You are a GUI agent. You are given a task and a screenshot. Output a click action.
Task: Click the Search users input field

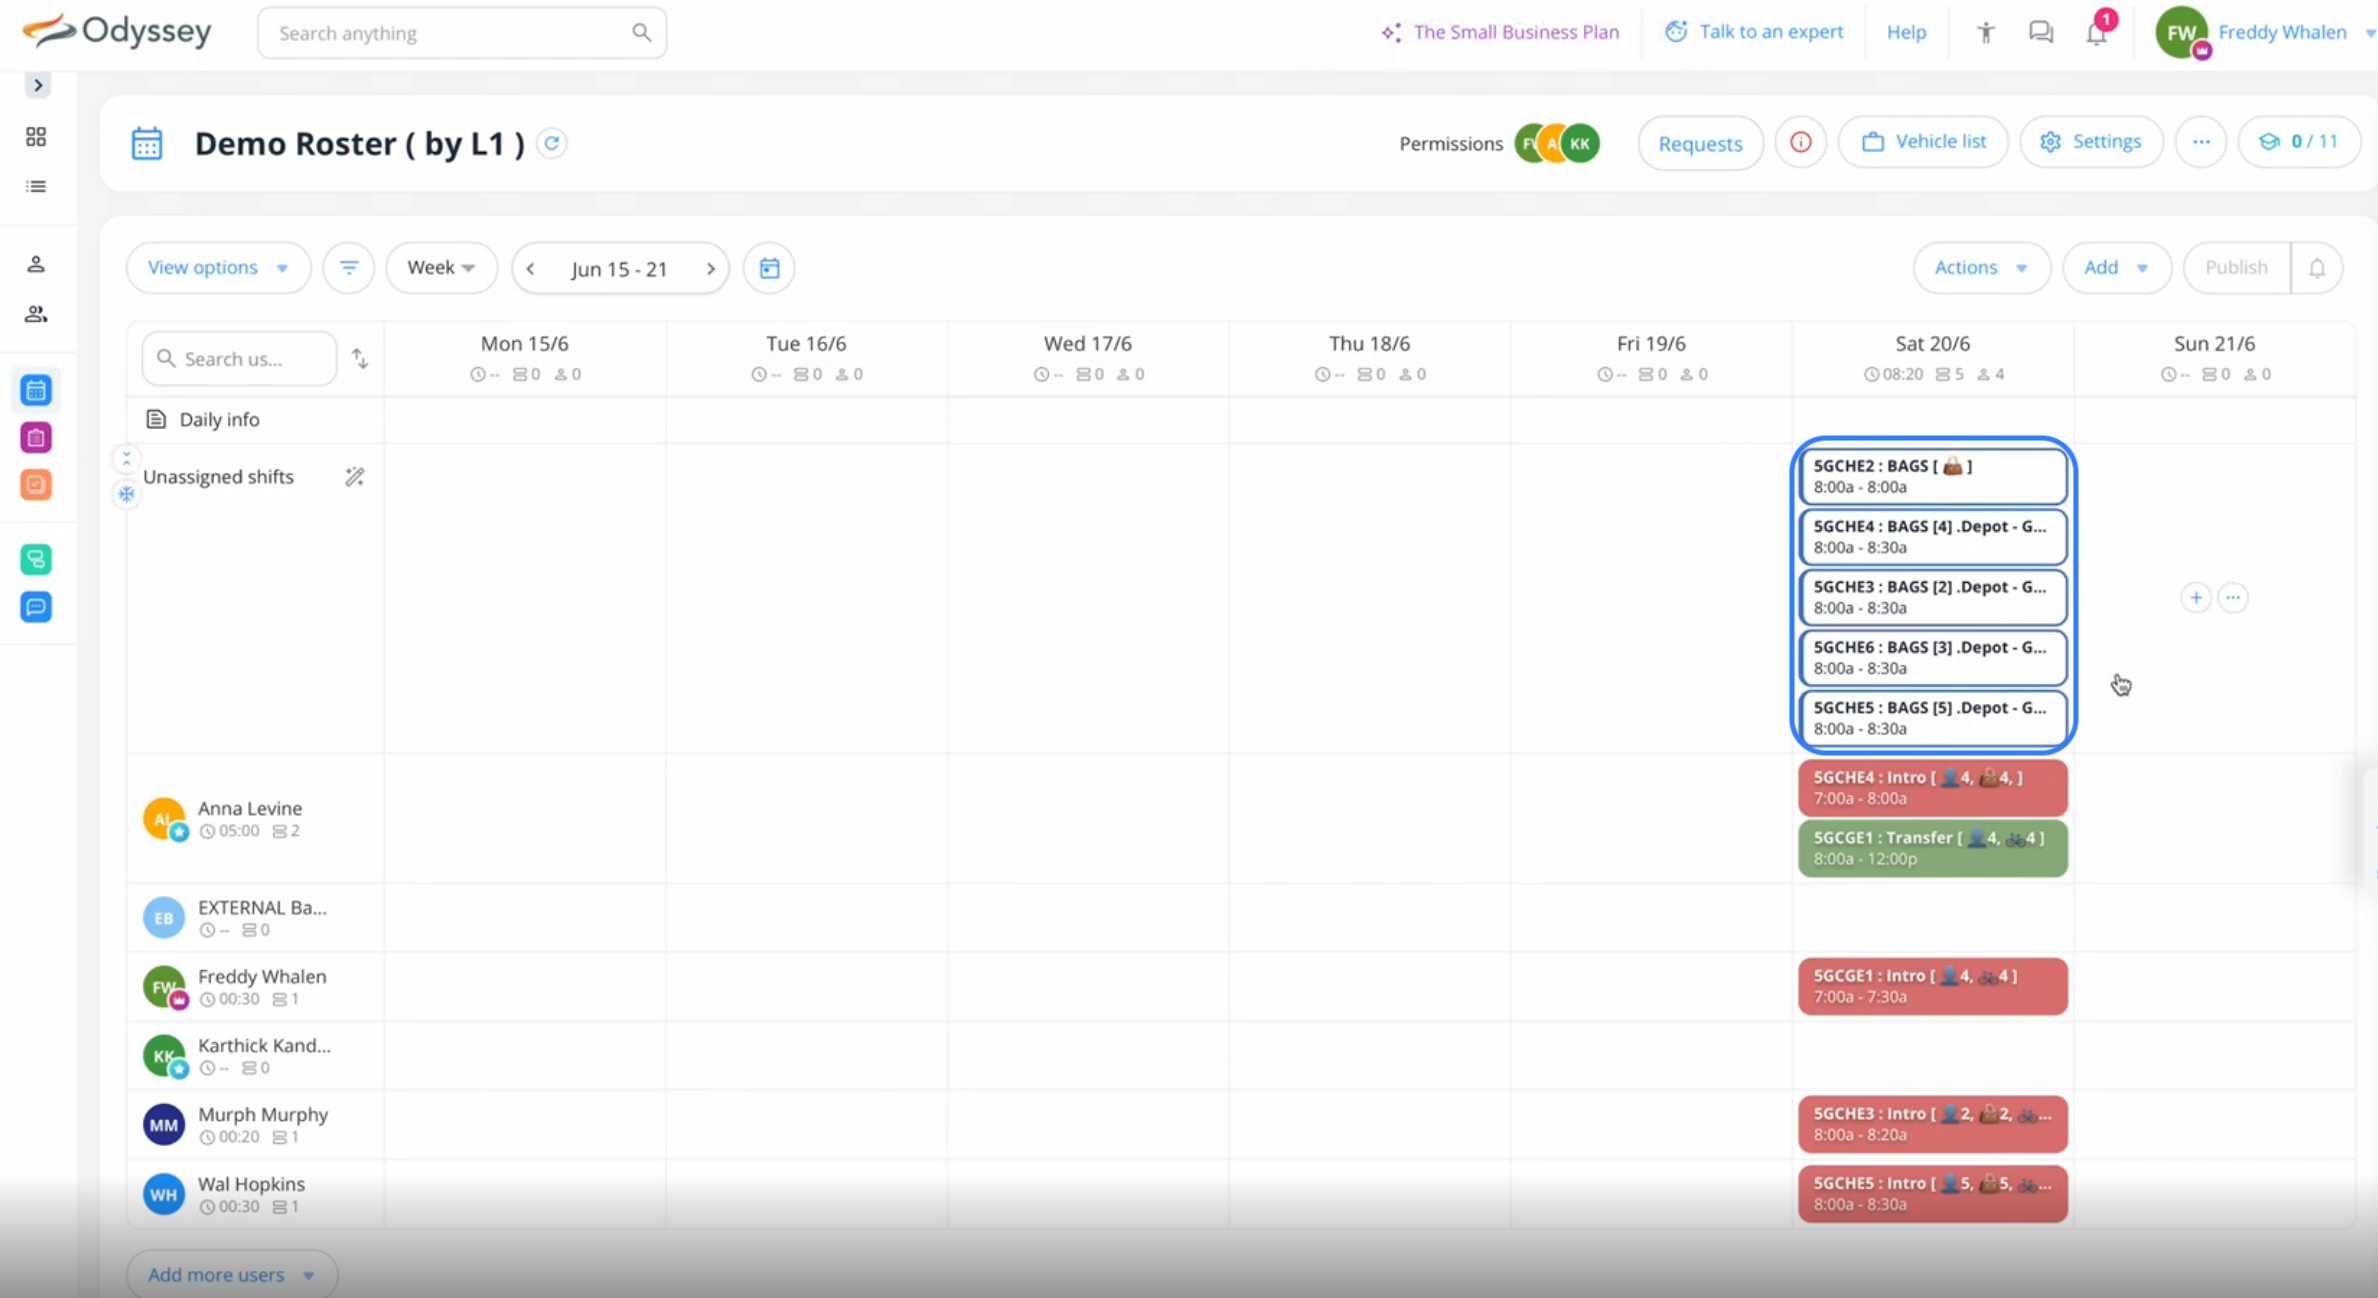point(240,358)
